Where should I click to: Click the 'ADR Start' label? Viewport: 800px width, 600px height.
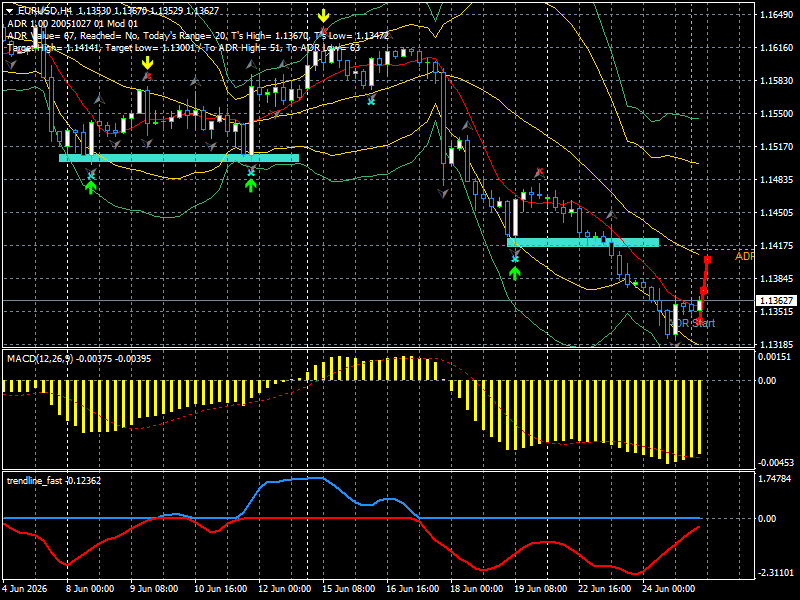(692, 323)
